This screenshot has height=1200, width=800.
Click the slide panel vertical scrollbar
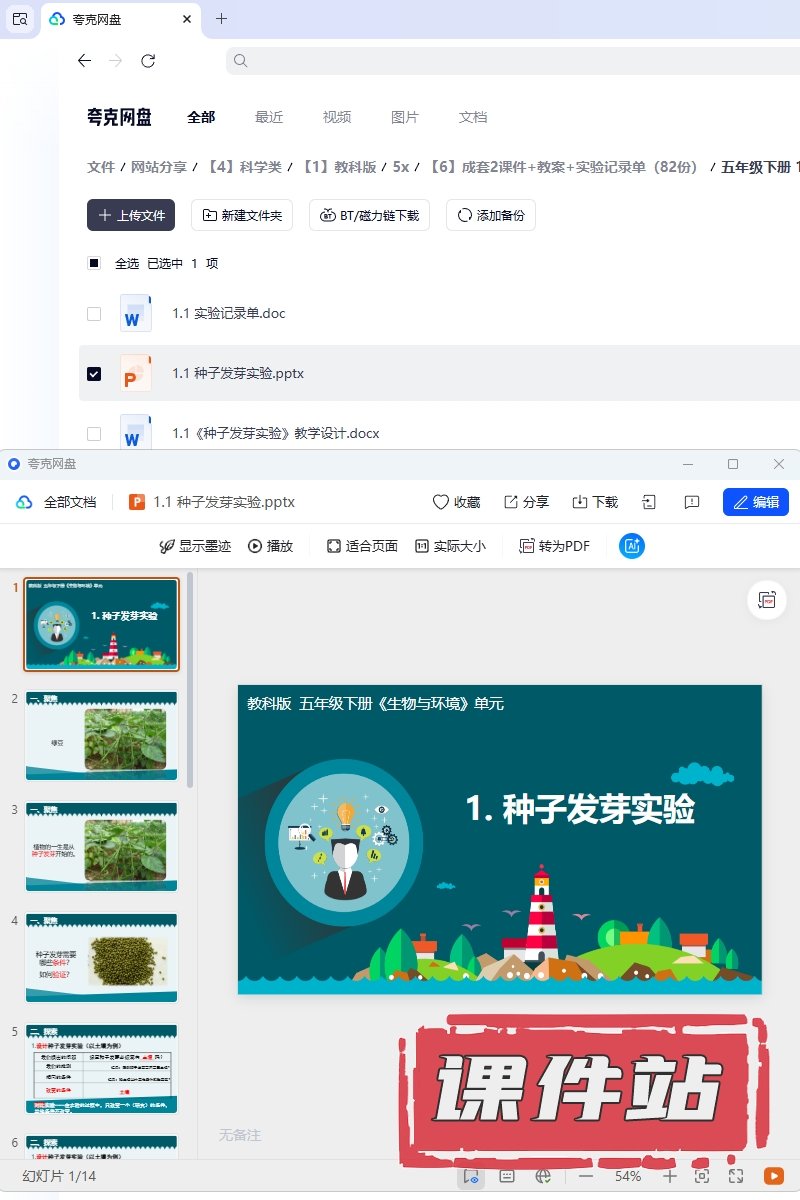click(x=190, y=680)
